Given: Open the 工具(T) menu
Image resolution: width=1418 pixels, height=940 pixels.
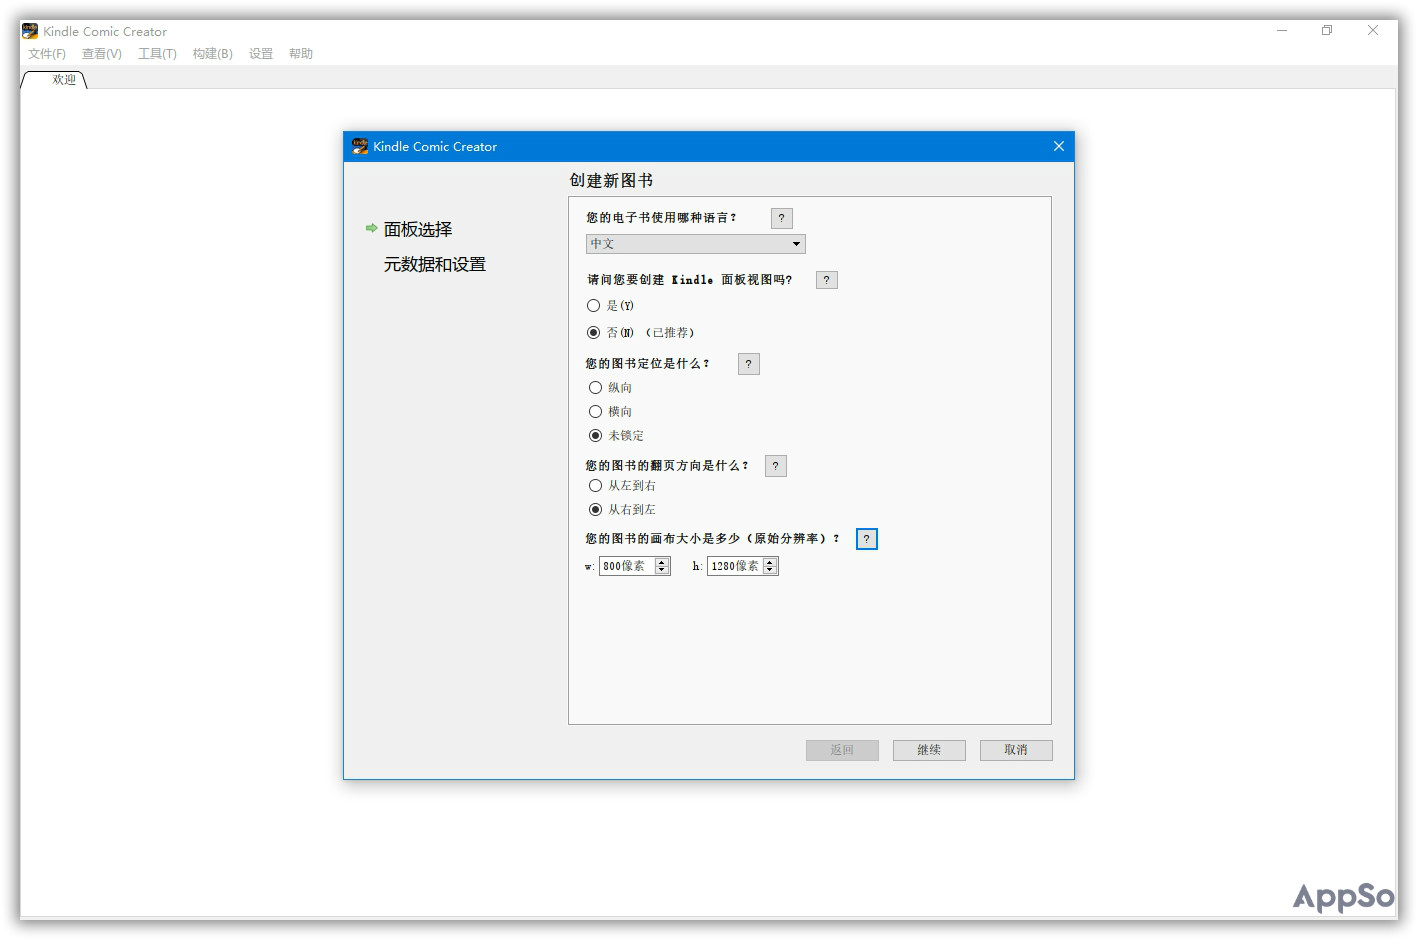Looking at the screenshot, I should (x=157, y=53).
